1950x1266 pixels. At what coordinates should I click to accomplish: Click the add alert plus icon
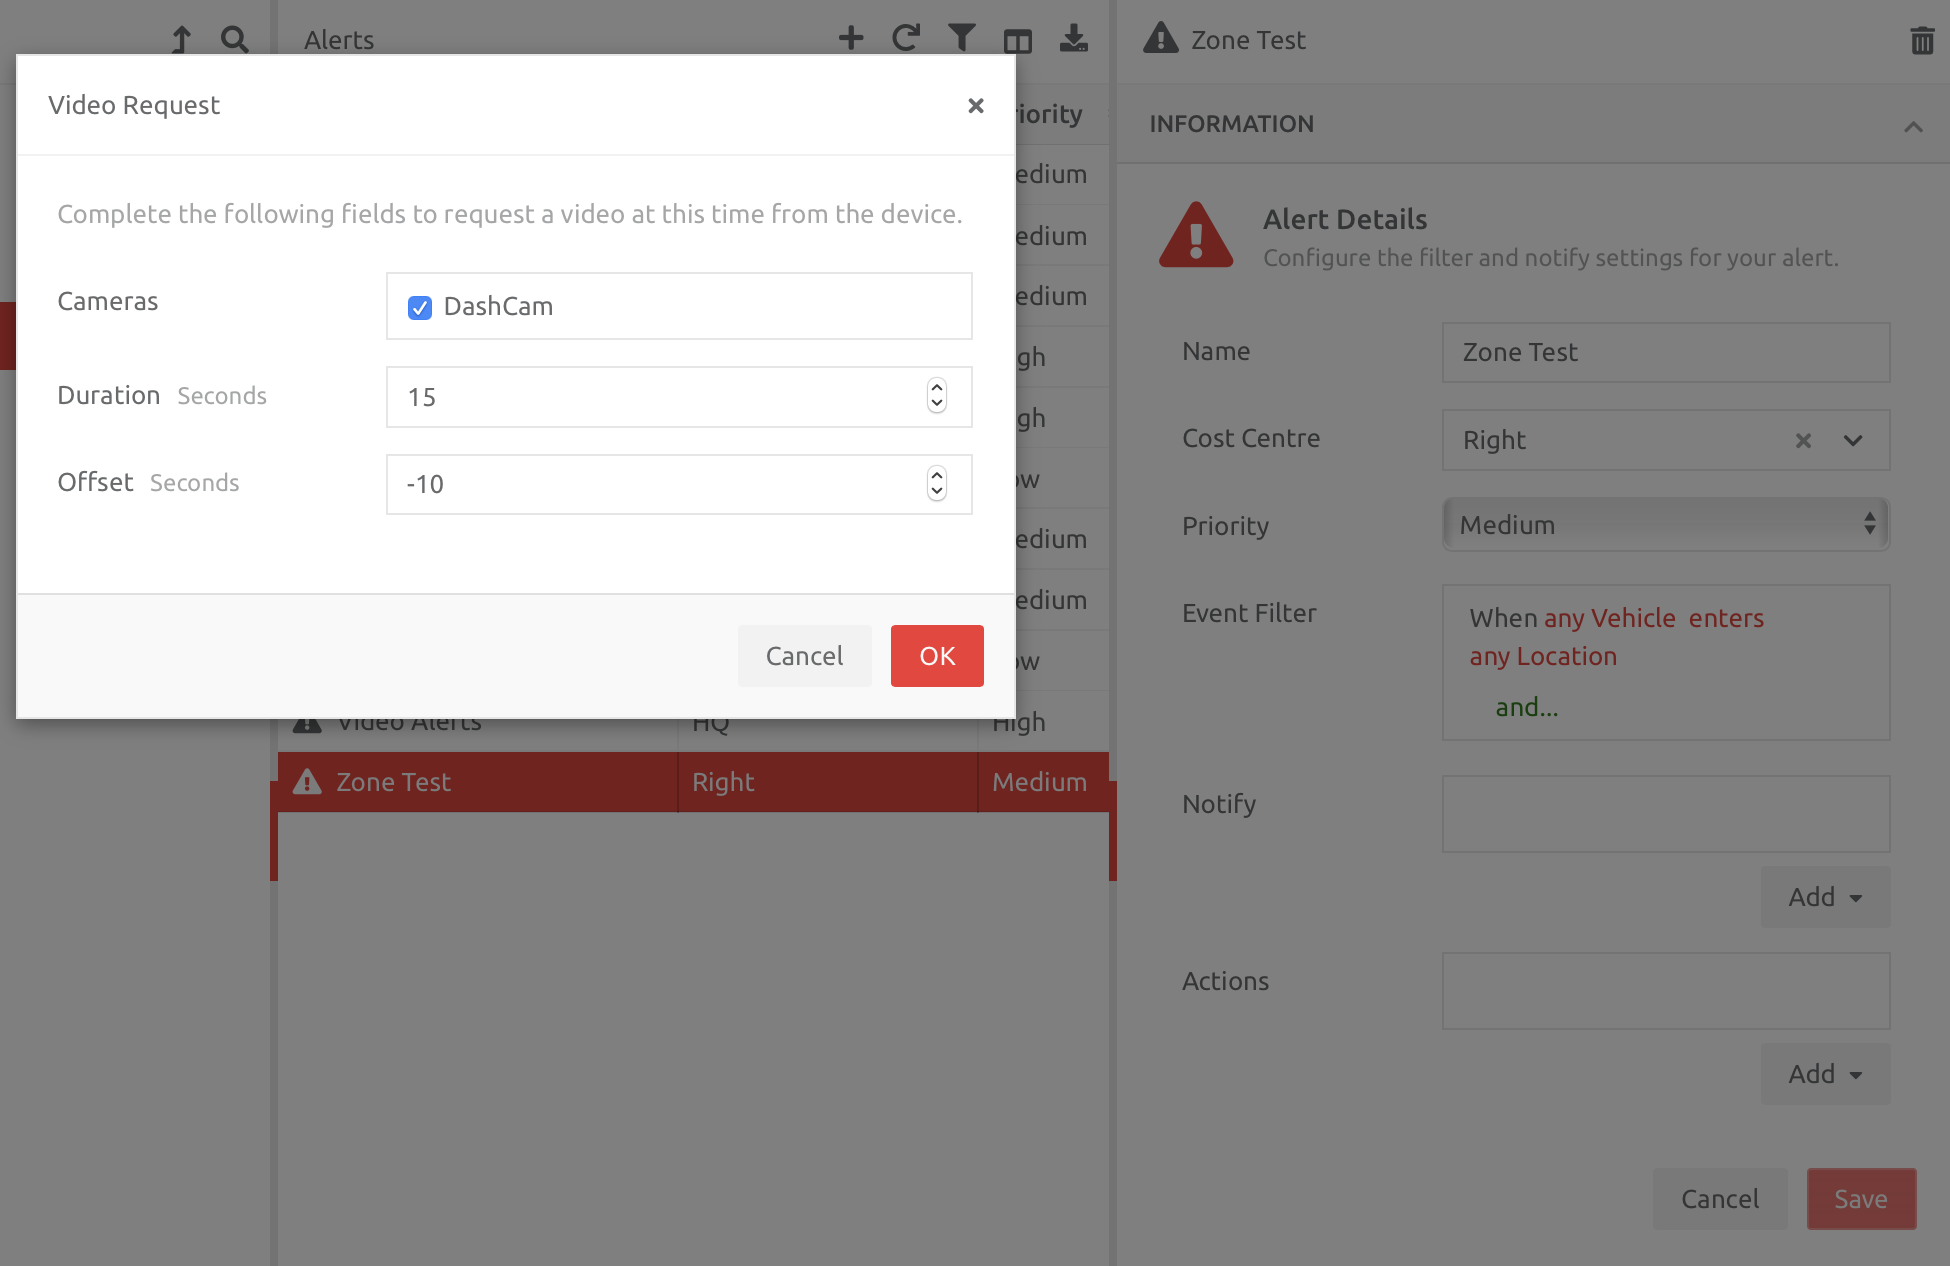tap(851, 38)
